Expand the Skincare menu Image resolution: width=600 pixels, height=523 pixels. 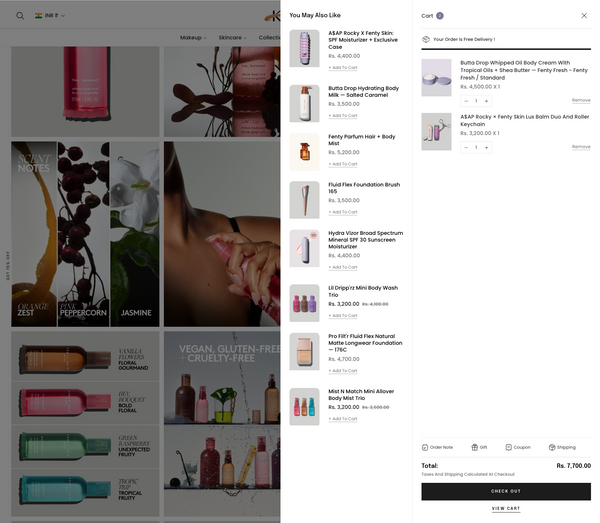[232, 37]
